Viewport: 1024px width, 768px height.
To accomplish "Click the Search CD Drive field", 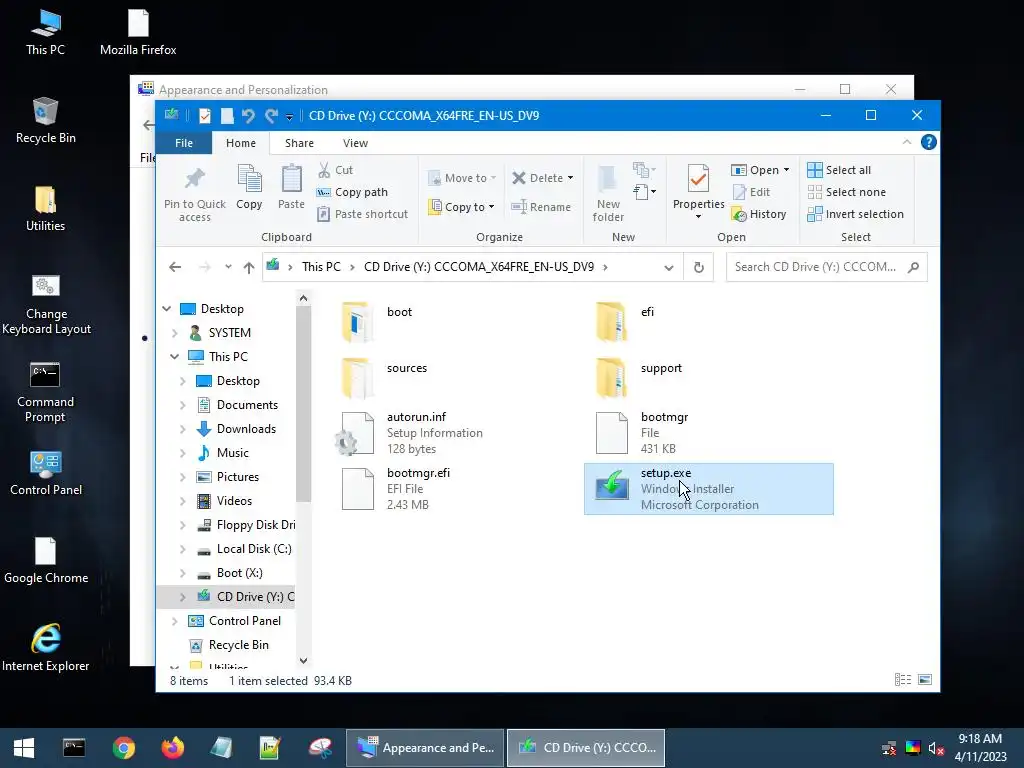I will click(826, 267).
